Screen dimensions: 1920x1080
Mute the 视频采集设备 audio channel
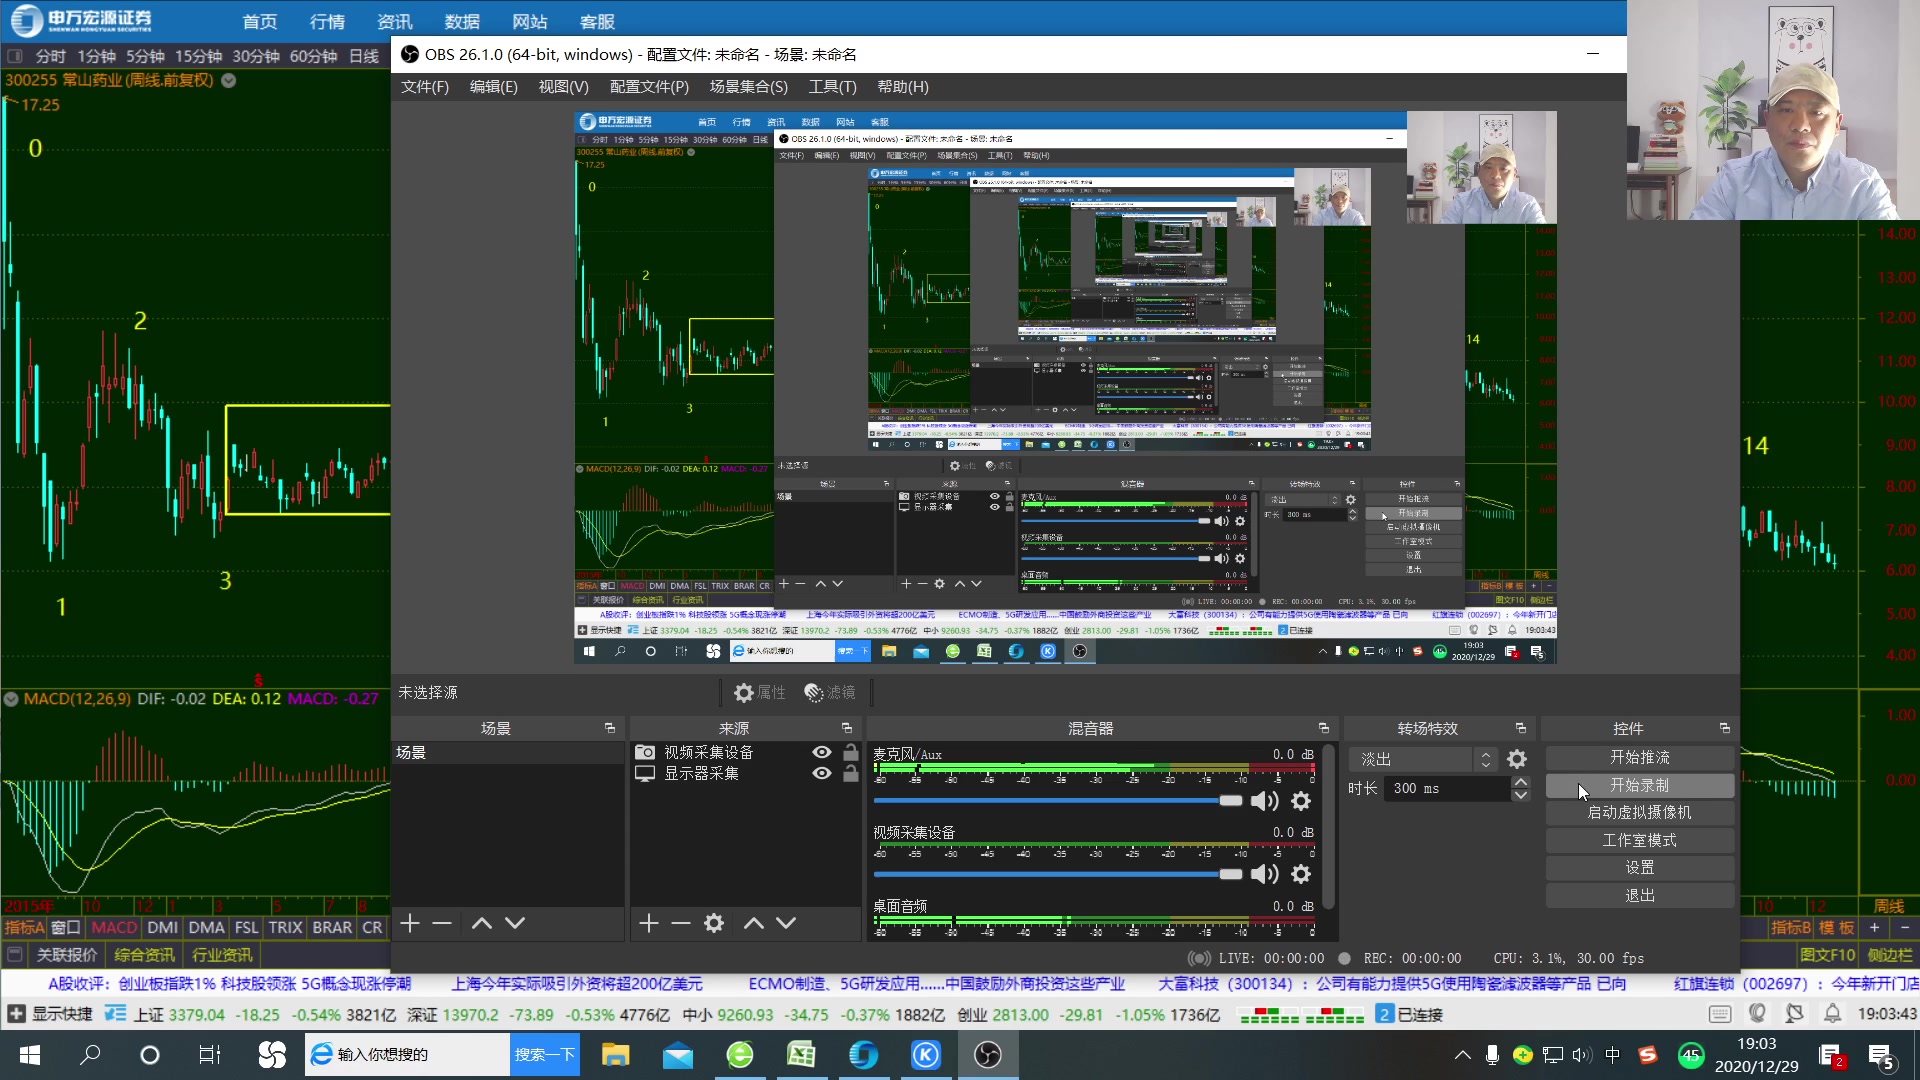click(1265, 874)
